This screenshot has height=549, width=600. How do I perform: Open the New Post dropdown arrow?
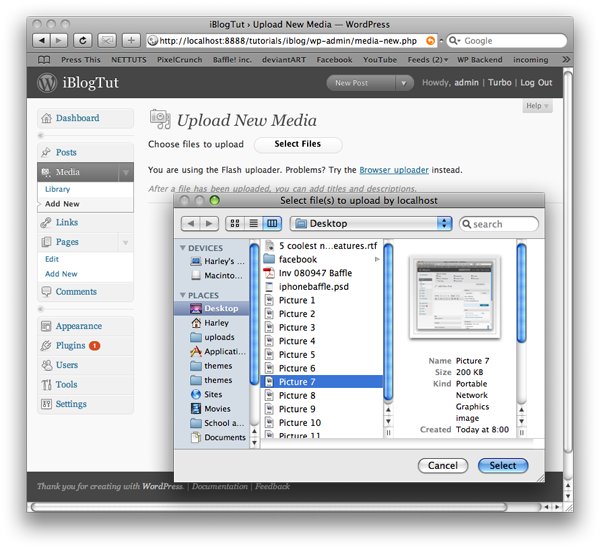click(x=404, y=83)
